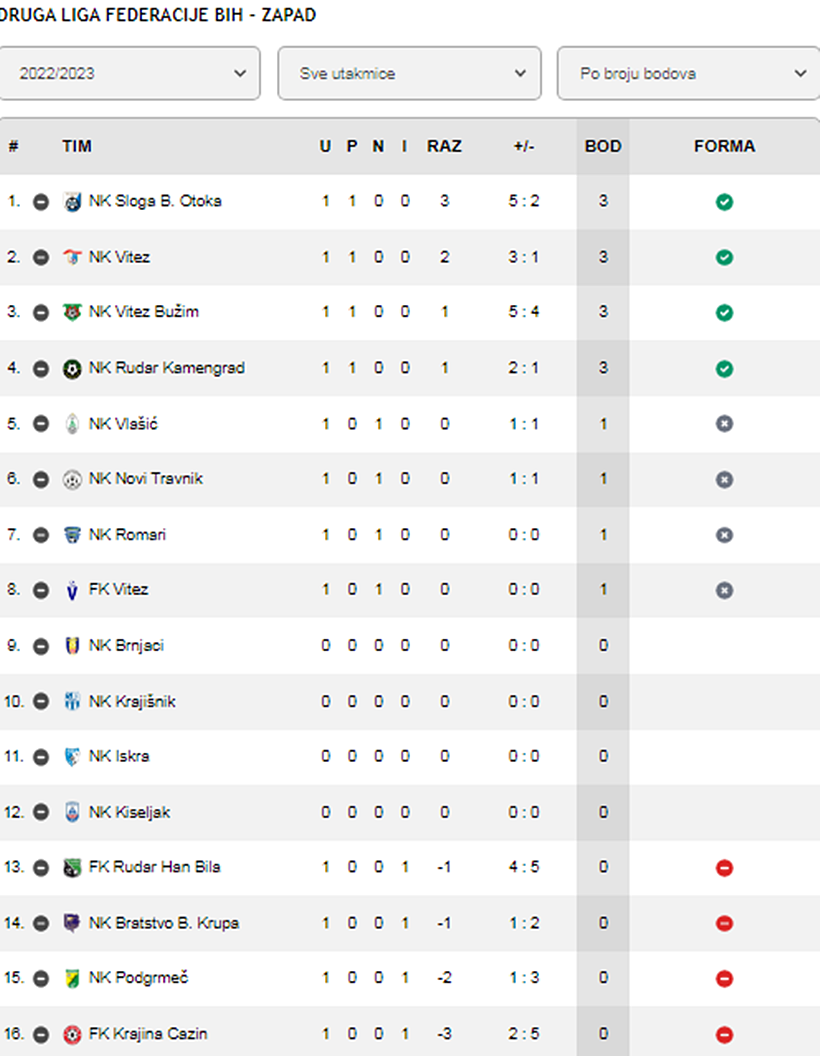The image size is (820, 1056).
Task: Click the RAZ goal difference column header
Action: click(444, 146)
